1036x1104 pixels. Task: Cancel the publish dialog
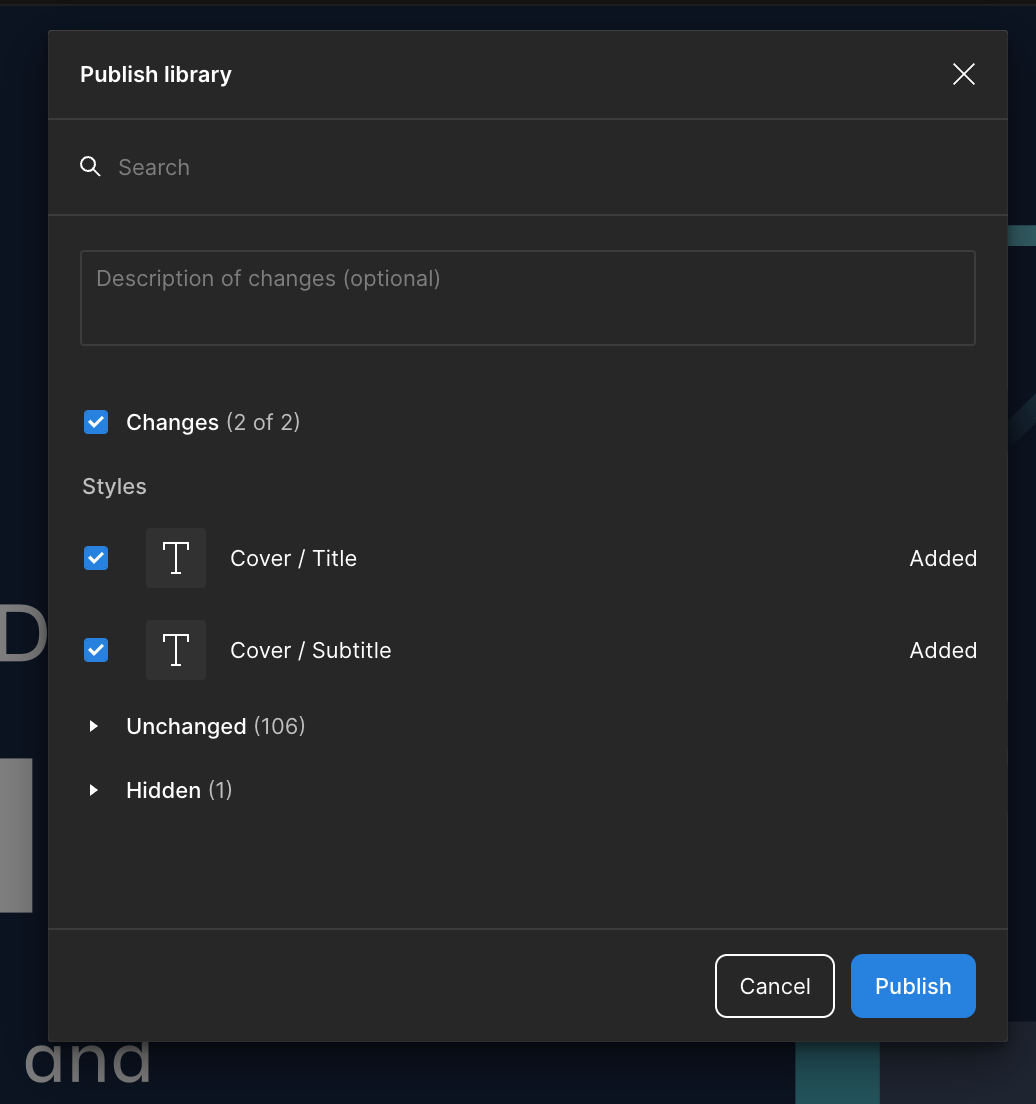tap(775, 986)
